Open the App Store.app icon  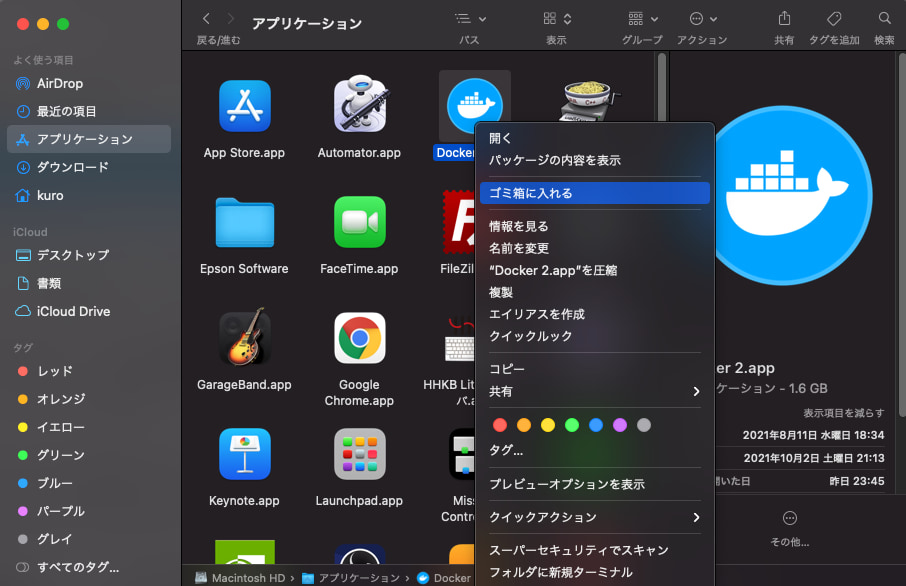(244, 106)
